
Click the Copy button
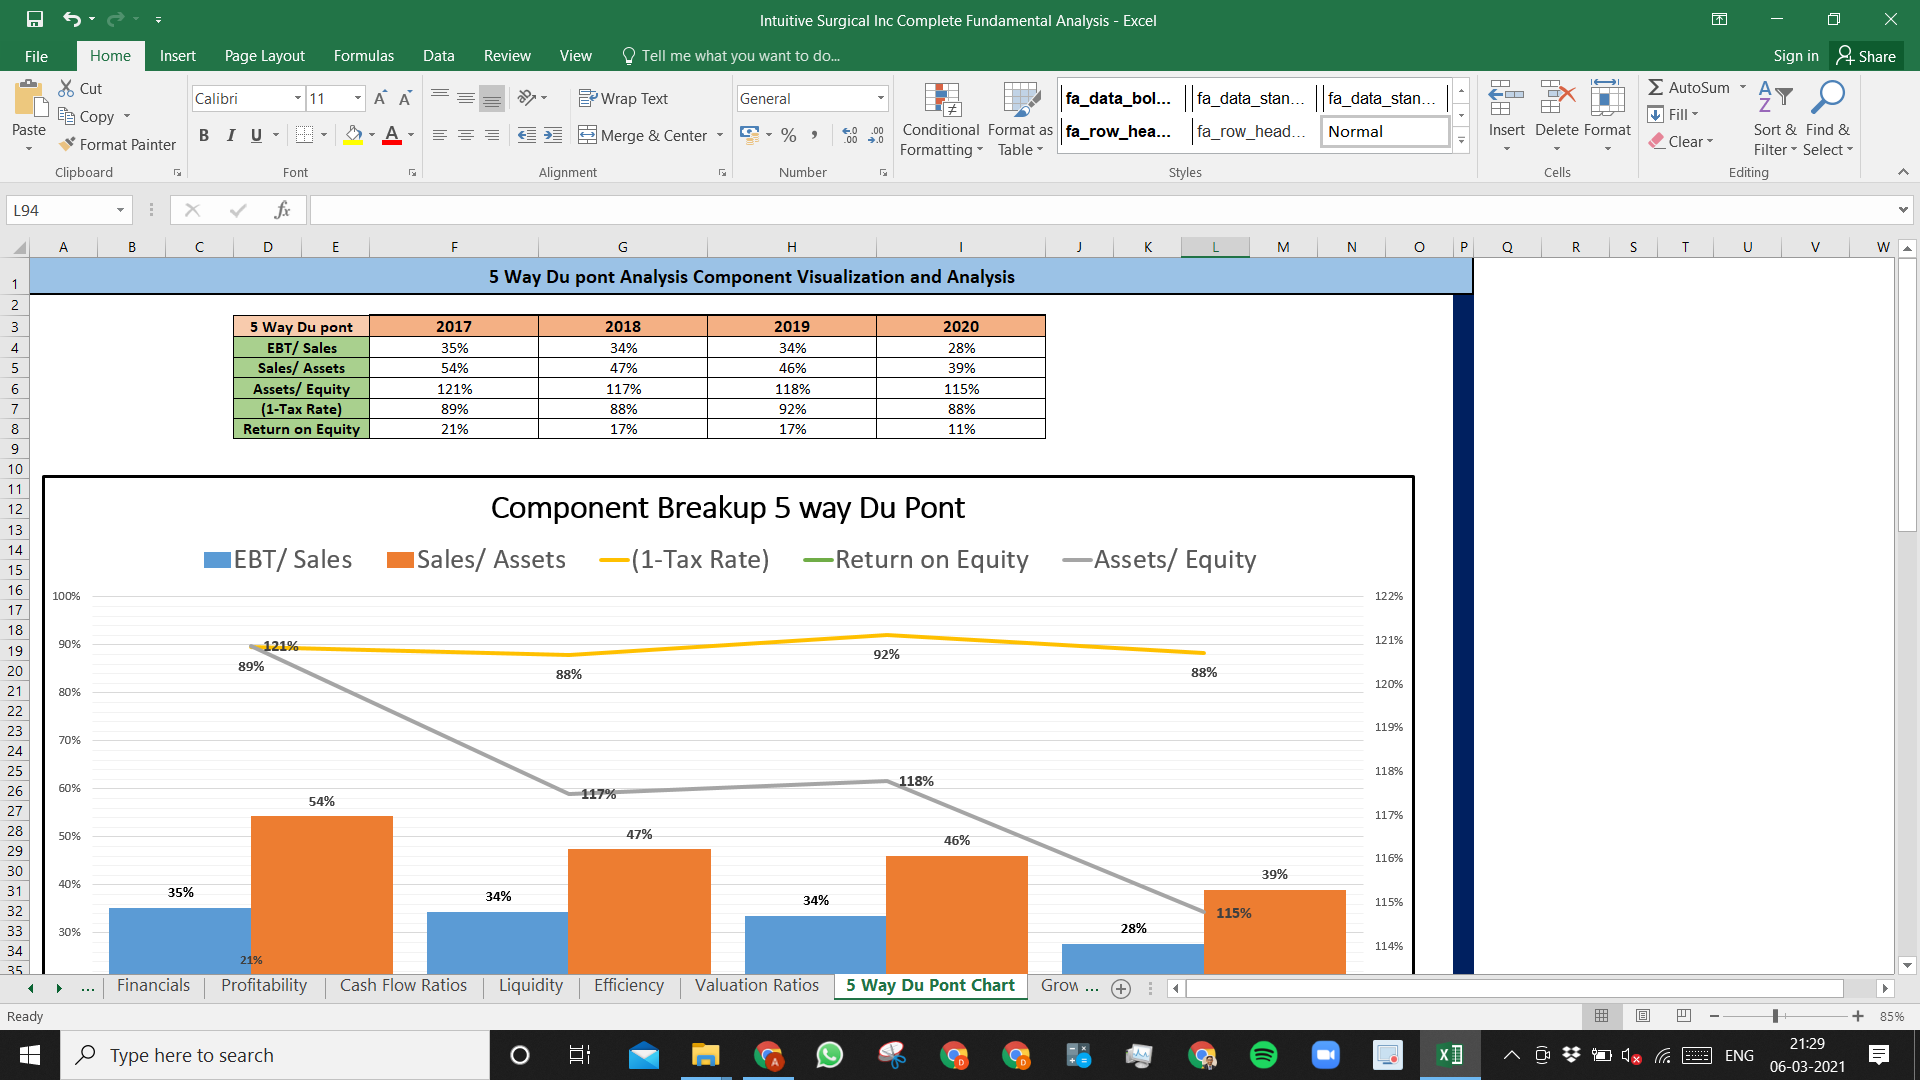tap(85, 116)
